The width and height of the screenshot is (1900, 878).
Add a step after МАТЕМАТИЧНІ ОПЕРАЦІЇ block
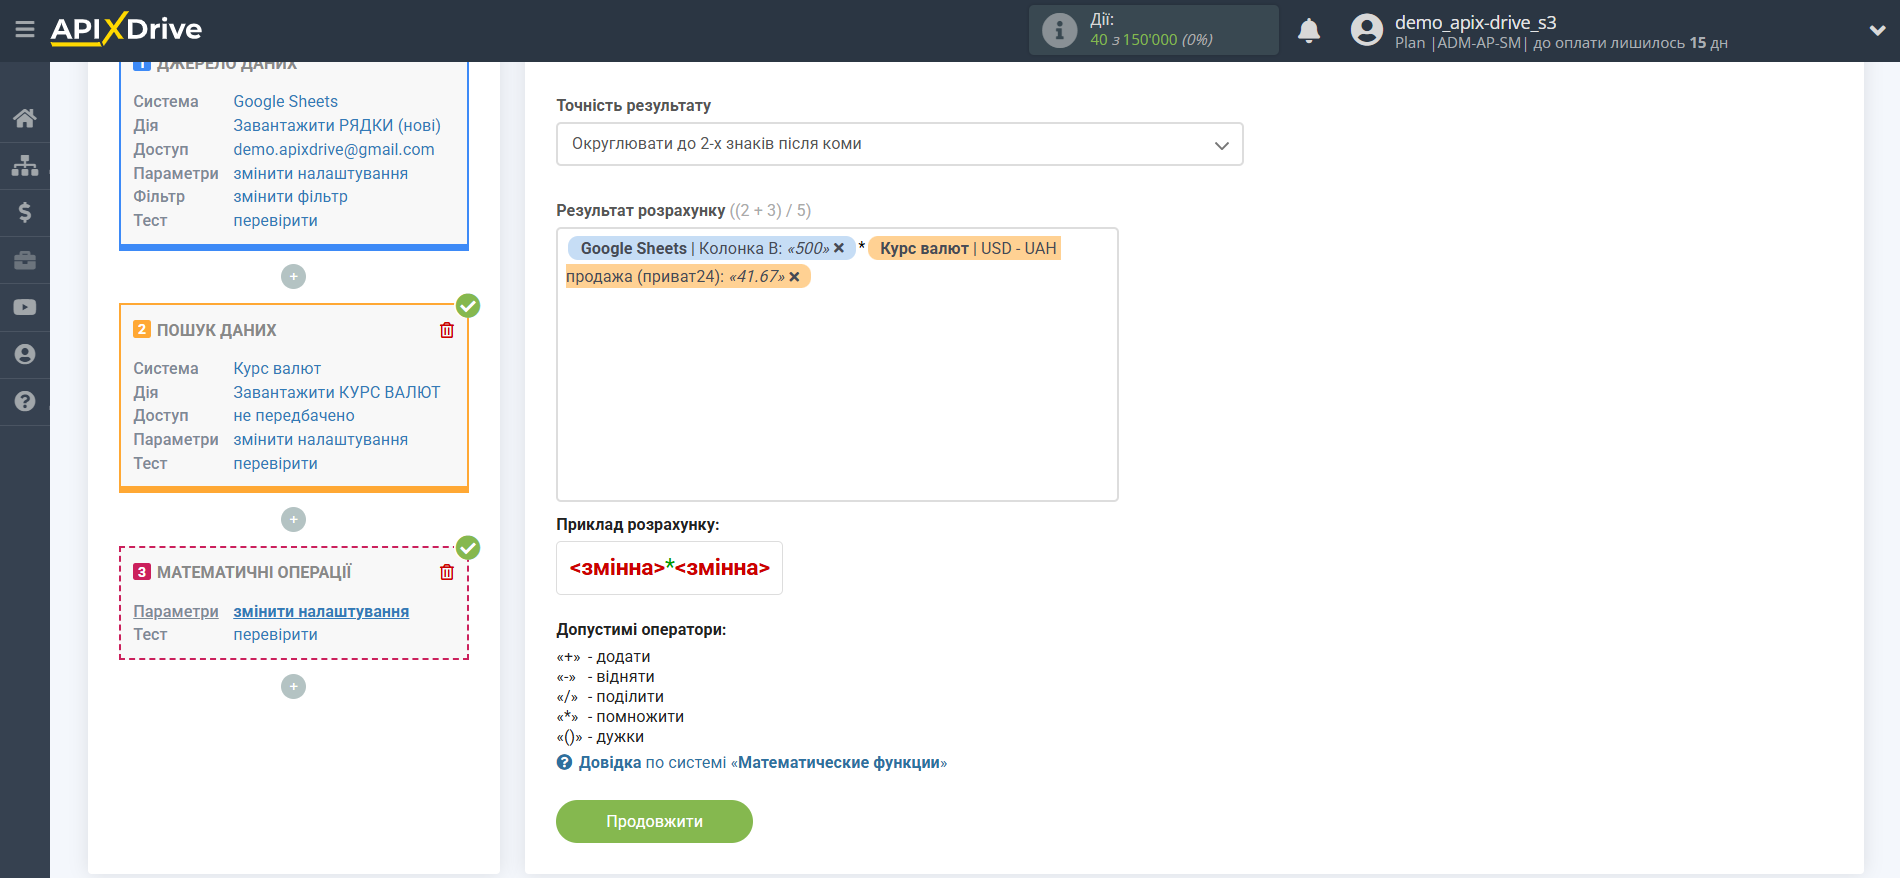pyautogui.click(x=293, y=687)
